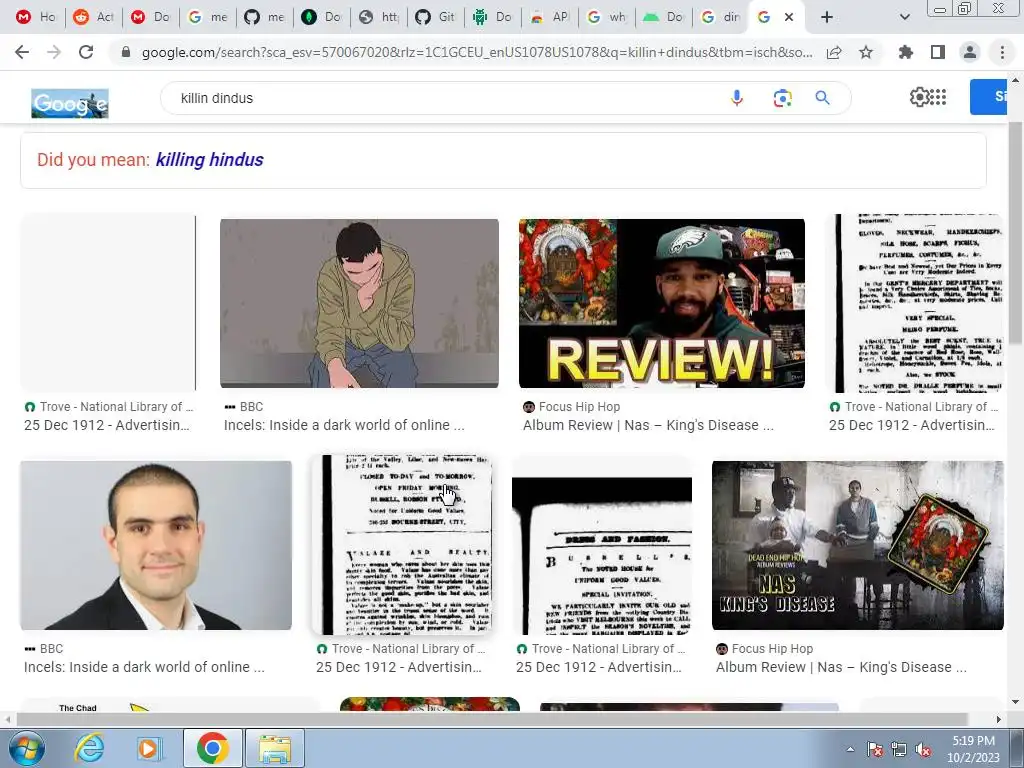Open 'Album Review | Nas' top row link
The image size is (1024, 768).
coord(648,425)
